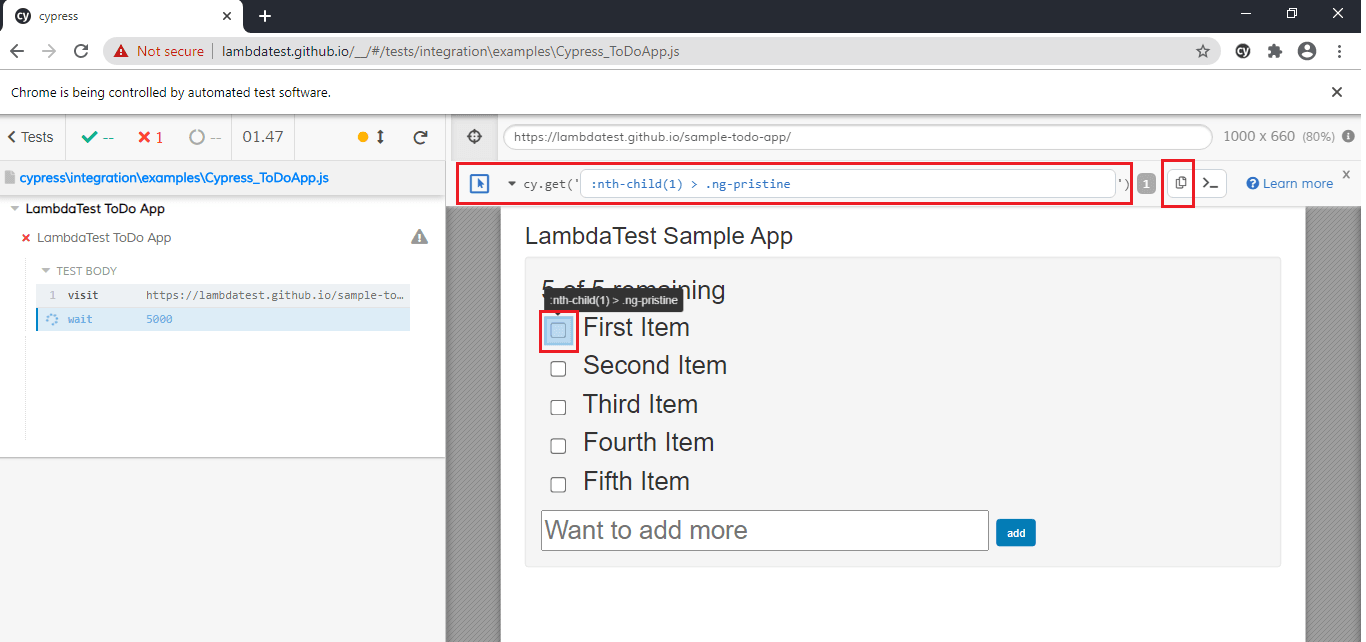Check the Second Item checkbox
This screenshot has width=1366, height=642.
tap(559, 368)
